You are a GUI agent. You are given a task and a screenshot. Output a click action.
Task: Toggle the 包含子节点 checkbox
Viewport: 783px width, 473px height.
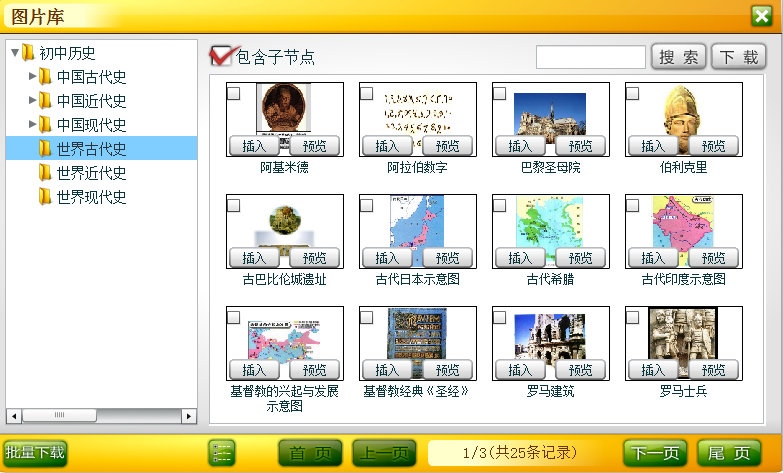(x=220, y=57)
